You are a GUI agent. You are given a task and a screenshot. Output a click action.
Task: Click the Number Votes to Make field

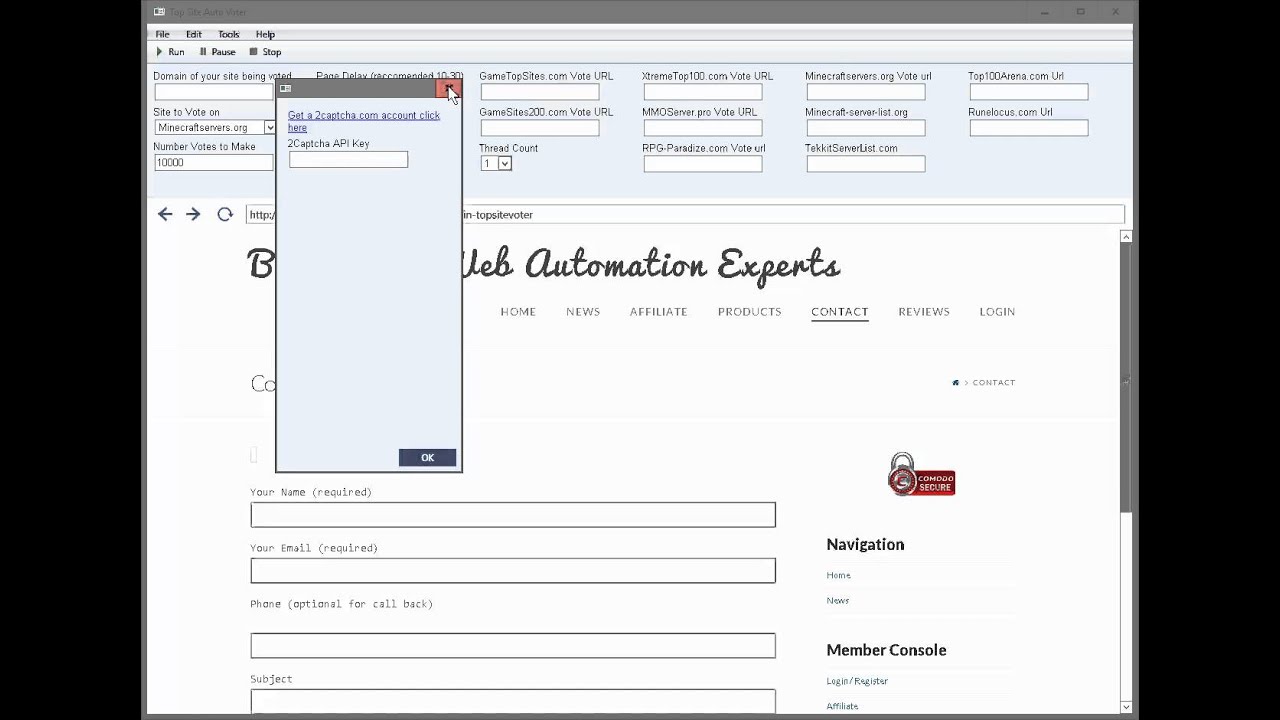pyautogui.click(x=212, y=162)
